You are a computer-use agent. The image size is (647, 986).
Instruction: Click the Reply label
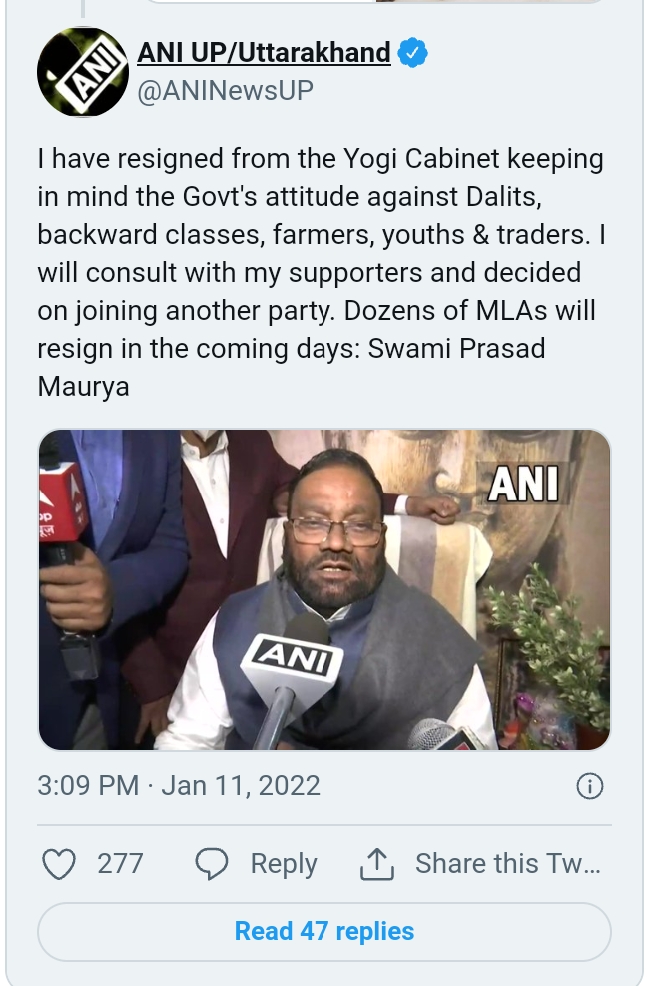(x=284, y=863)
